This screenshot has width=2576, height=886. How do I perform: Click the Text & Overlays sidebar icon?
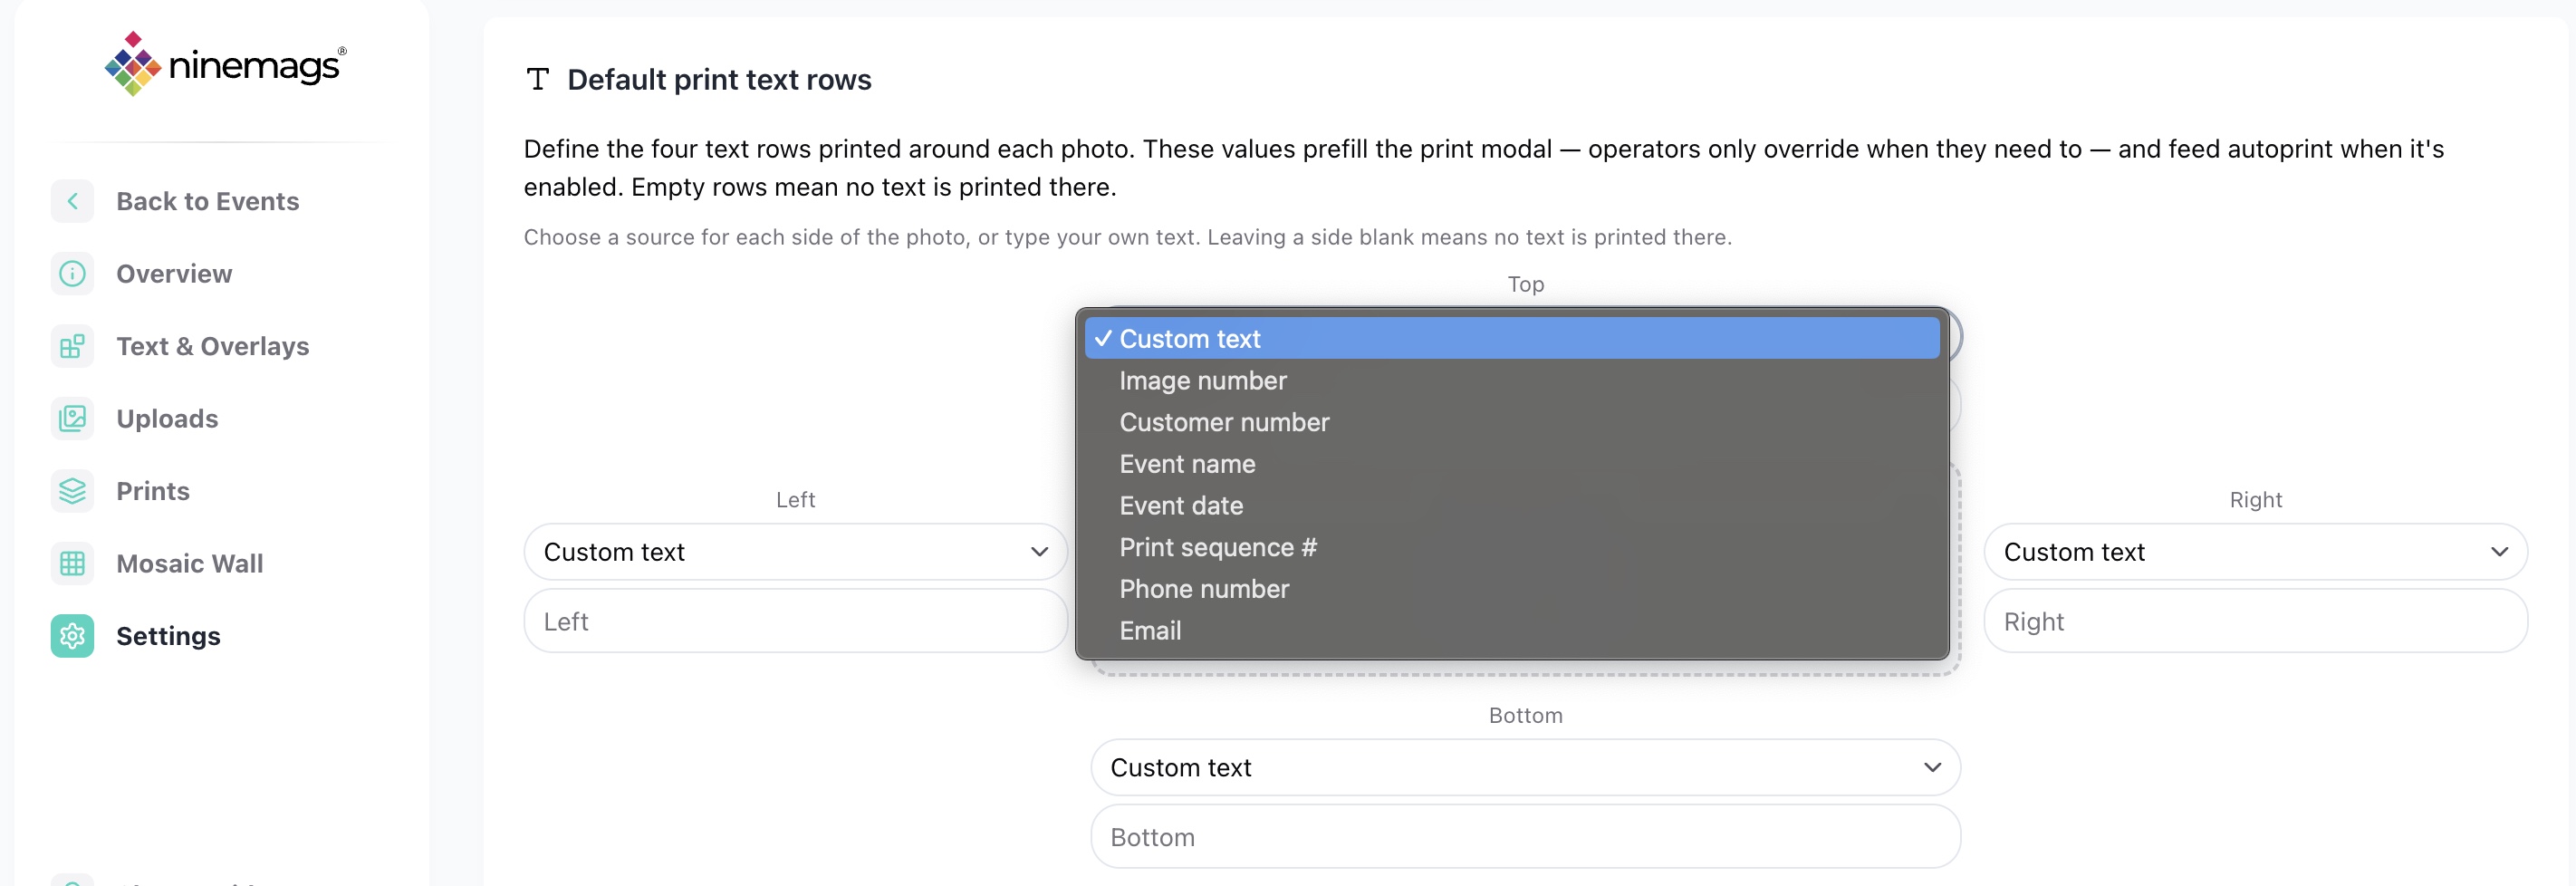[x=72, y=346]
